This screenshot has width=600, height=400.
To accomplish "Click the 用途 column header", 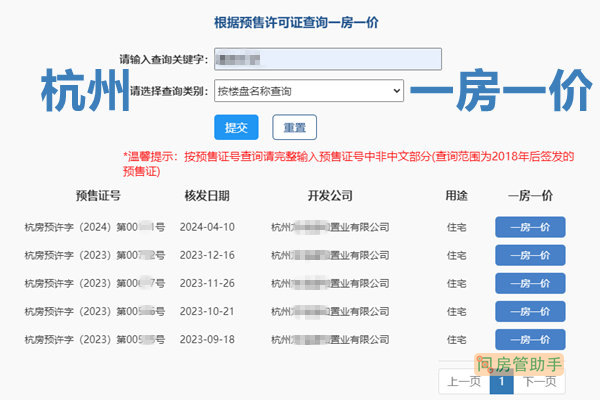I will (457, 196).
